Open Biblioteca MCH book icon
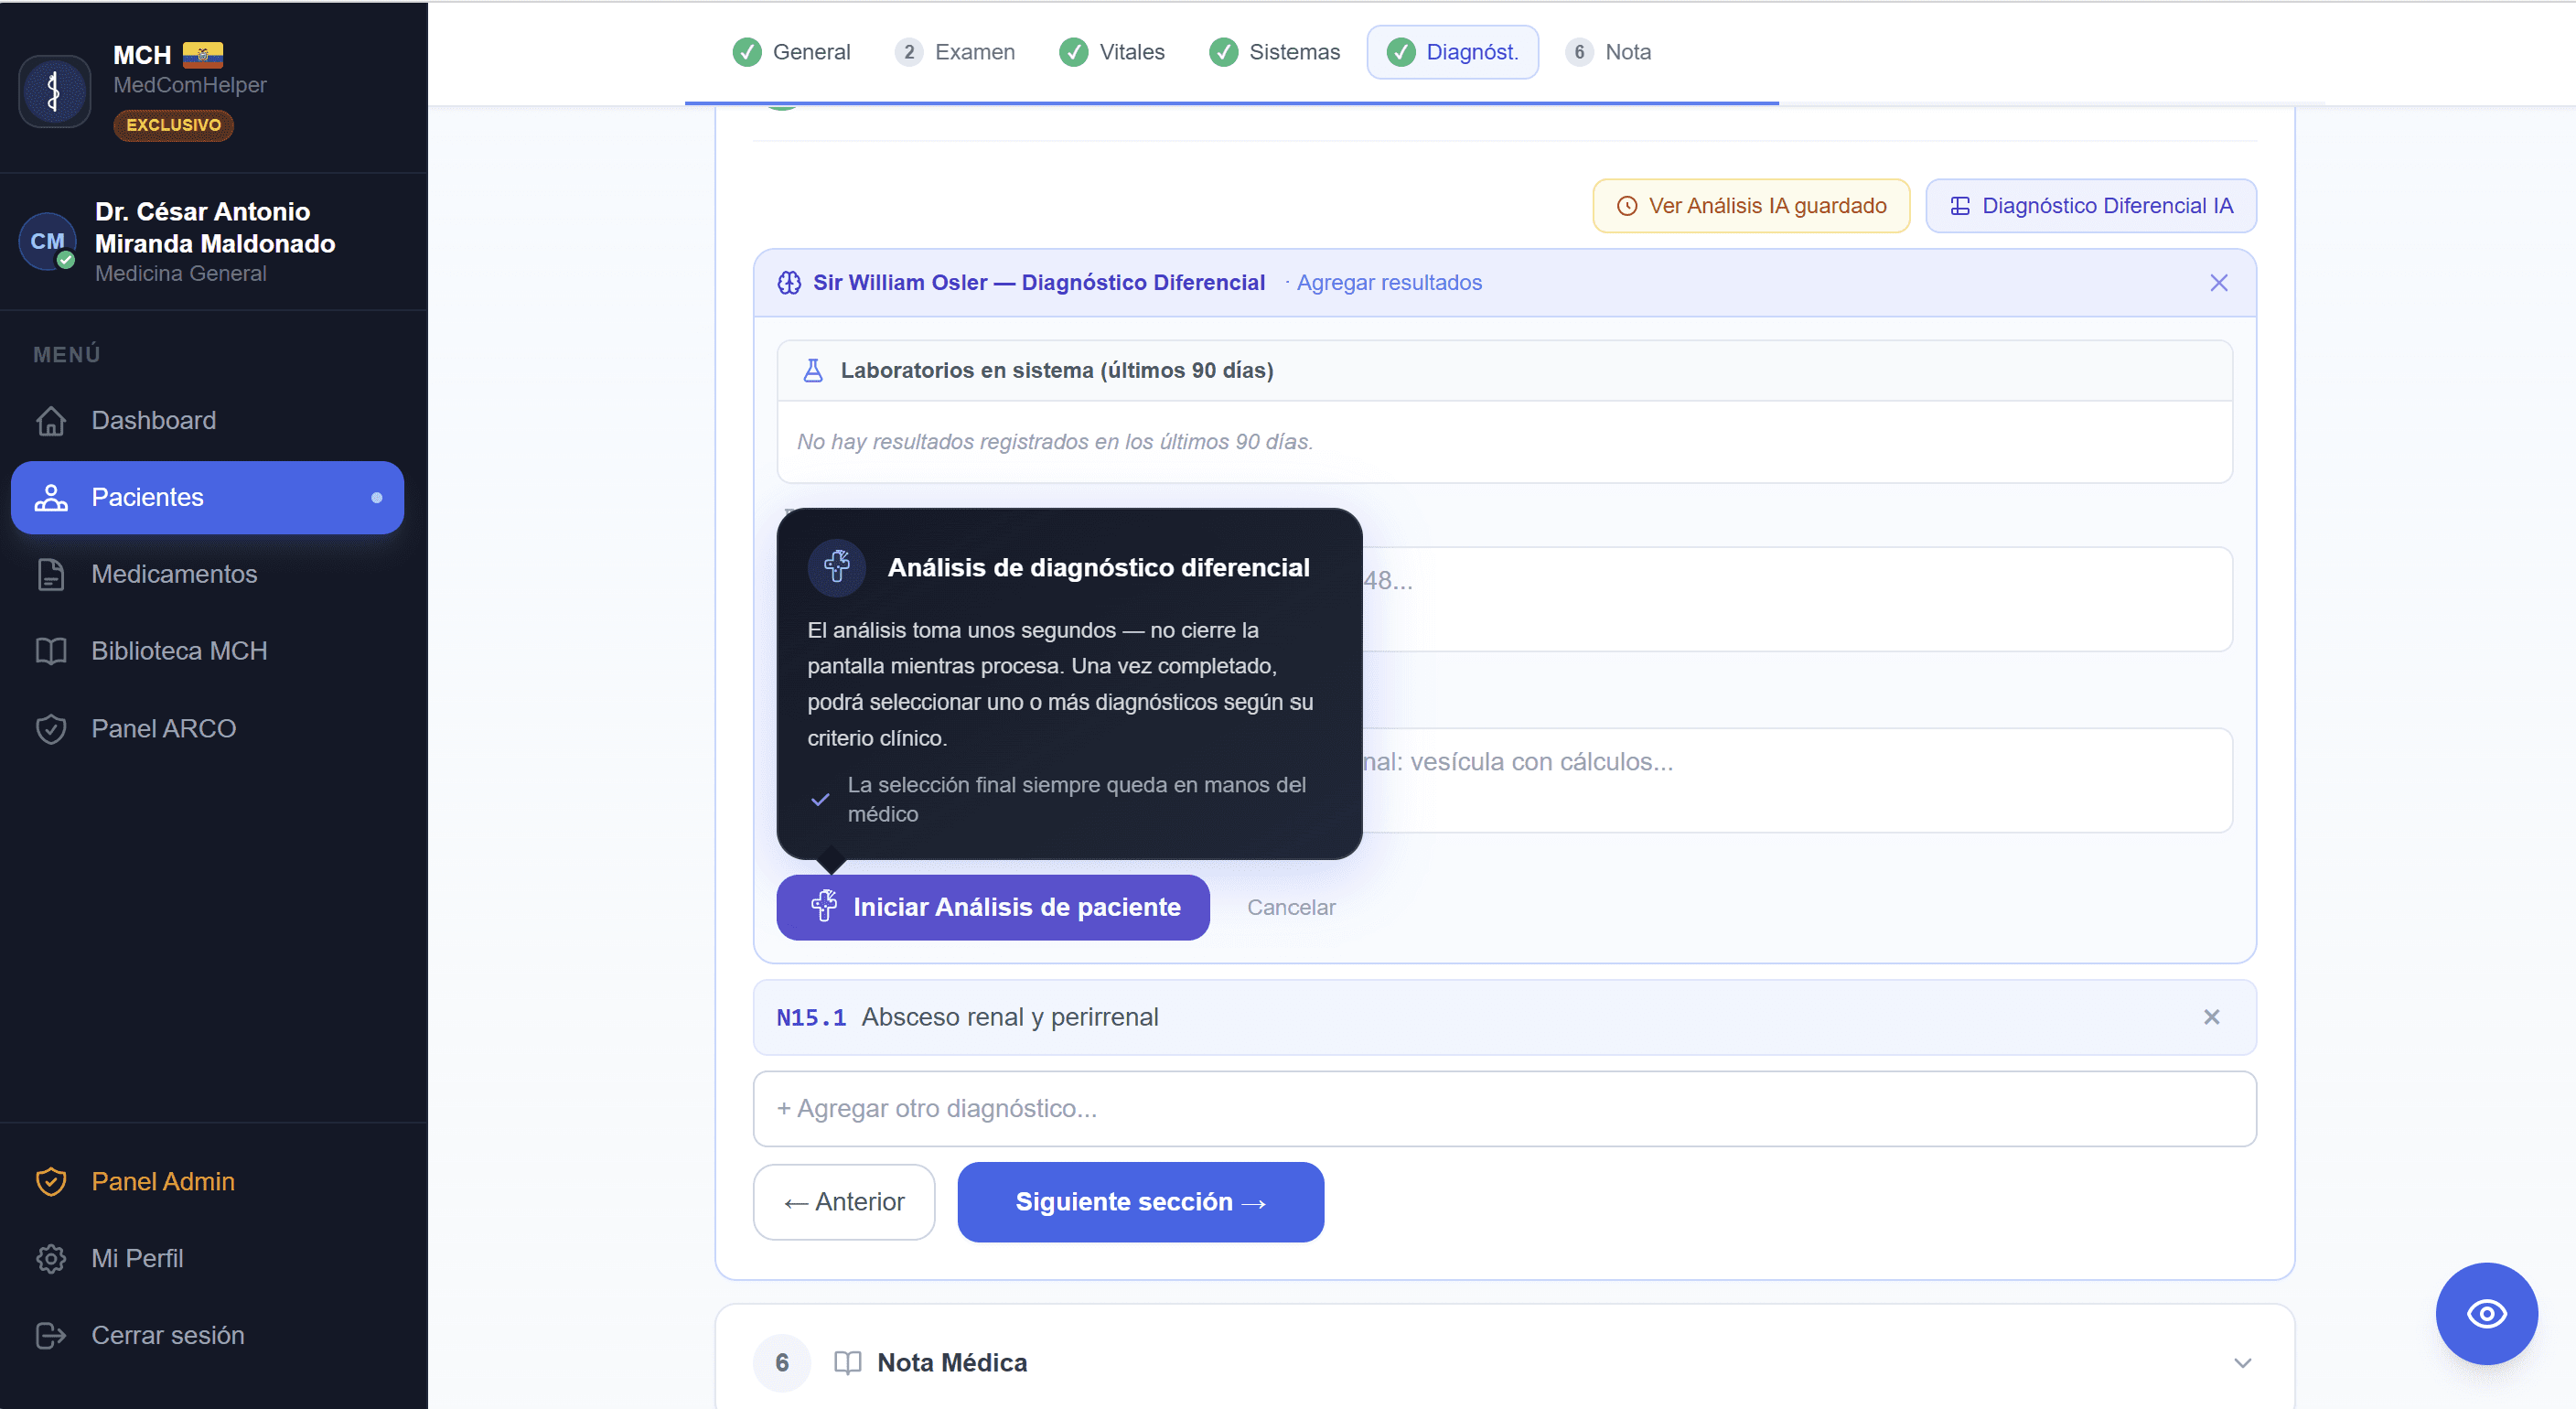2576x1409 pixels. (51, 651)
